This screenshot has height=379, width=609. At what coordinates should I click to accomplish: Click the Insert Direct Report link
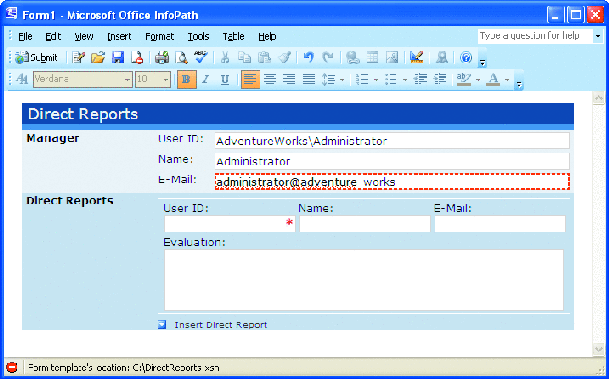tap(220, 325)
